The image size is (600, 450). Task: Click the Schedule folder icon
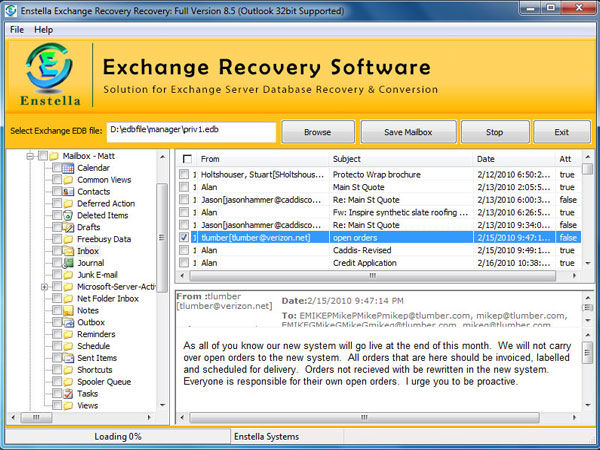(68, 346)
